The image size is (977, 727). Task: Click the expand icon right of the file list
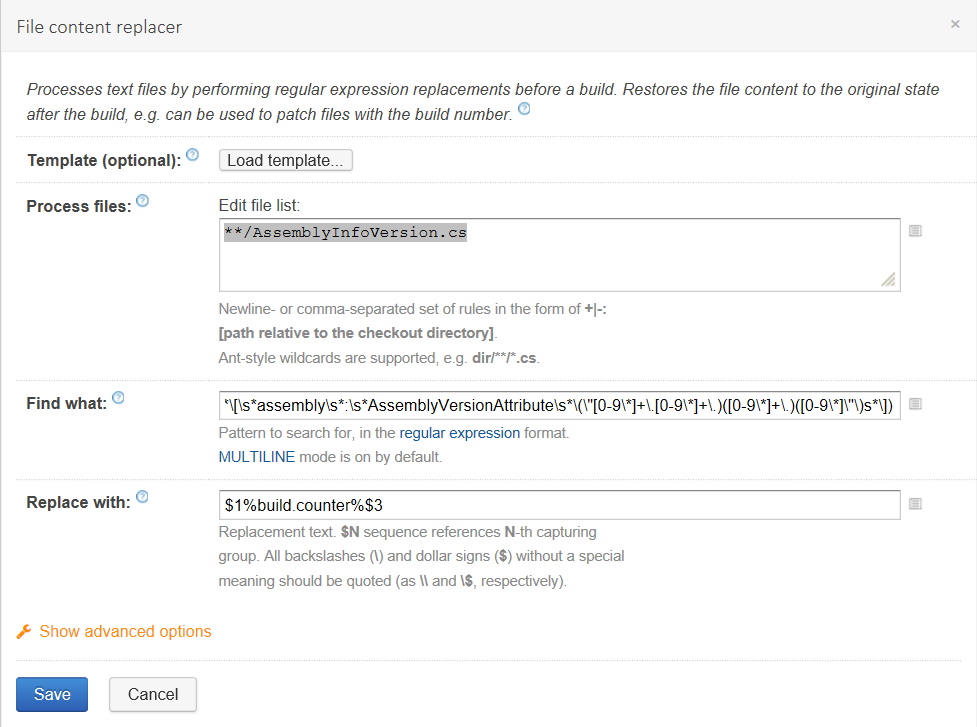tap(915, 231)
